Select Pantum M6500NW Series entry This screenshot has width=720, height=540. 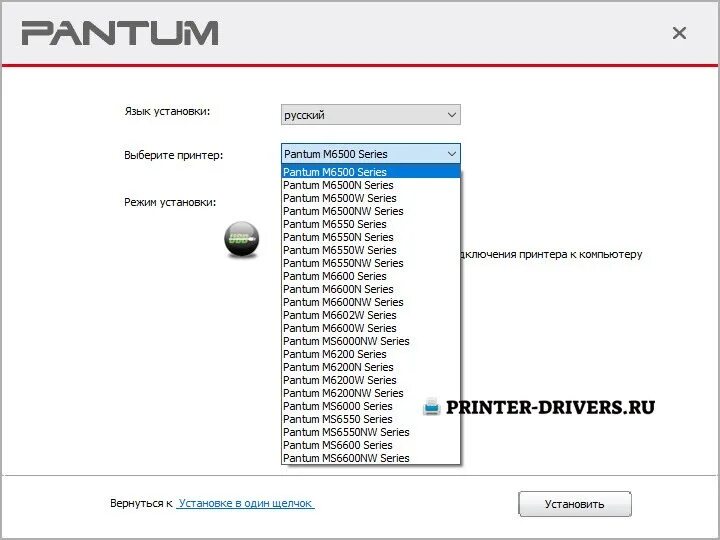(371, 211)
